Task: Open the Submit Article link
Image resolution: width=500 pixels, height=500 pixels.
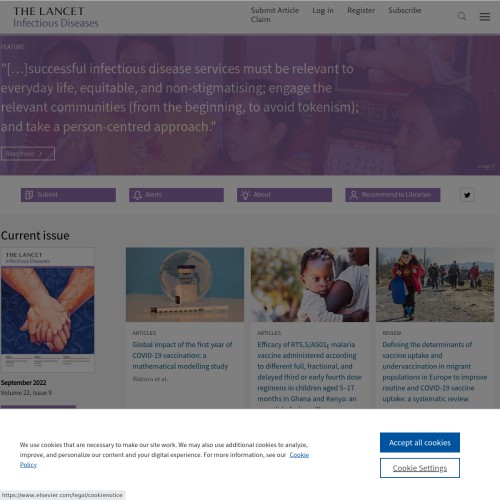Action: coord(275,10)
